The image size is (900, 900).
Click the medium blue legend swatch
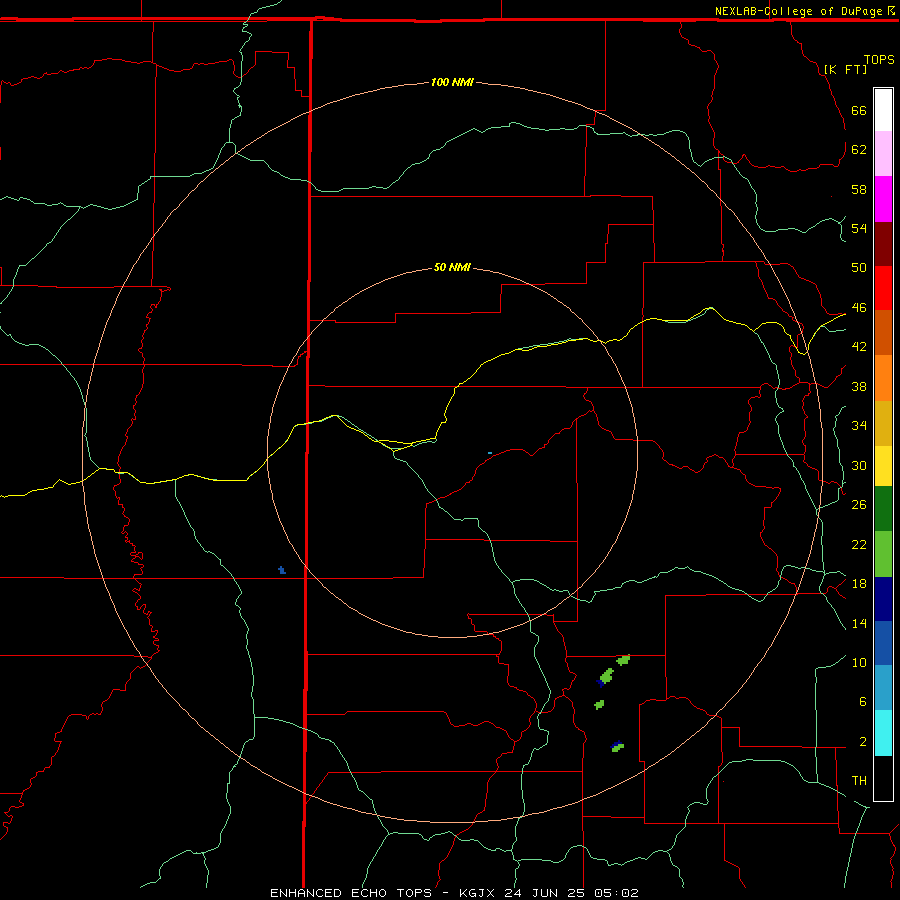click(x=883, y=643)
